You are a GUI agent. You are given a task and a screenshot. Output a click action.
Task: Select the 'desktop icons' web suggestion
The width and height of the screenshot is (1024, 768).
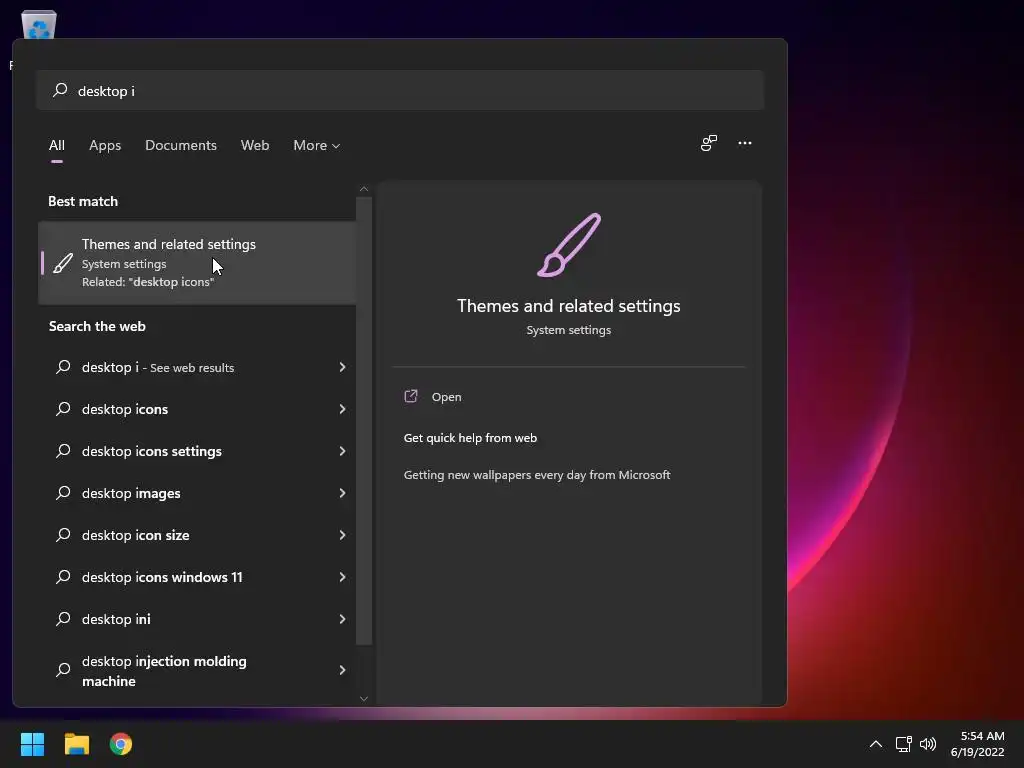click(197, 409)
